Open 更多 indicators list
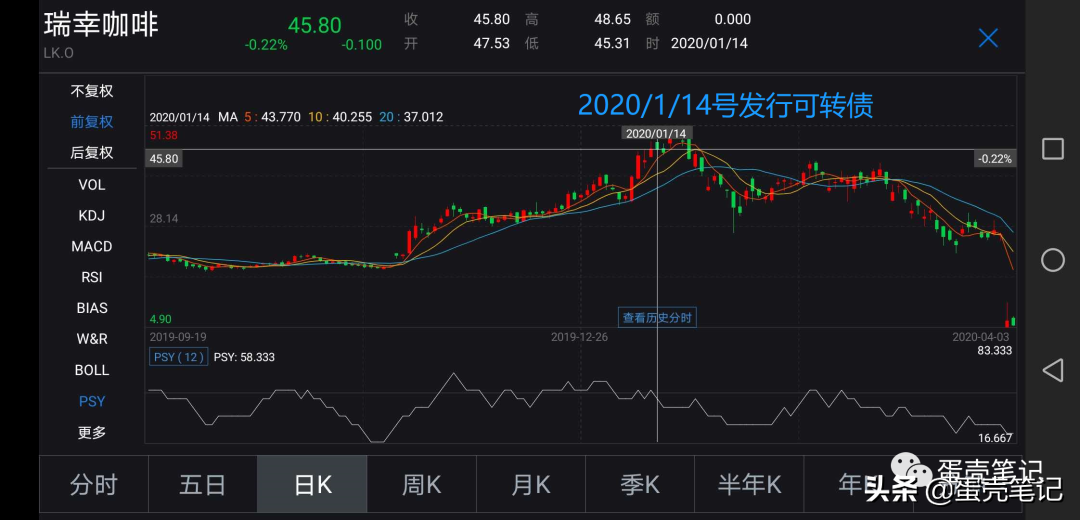 click(92, 433)
